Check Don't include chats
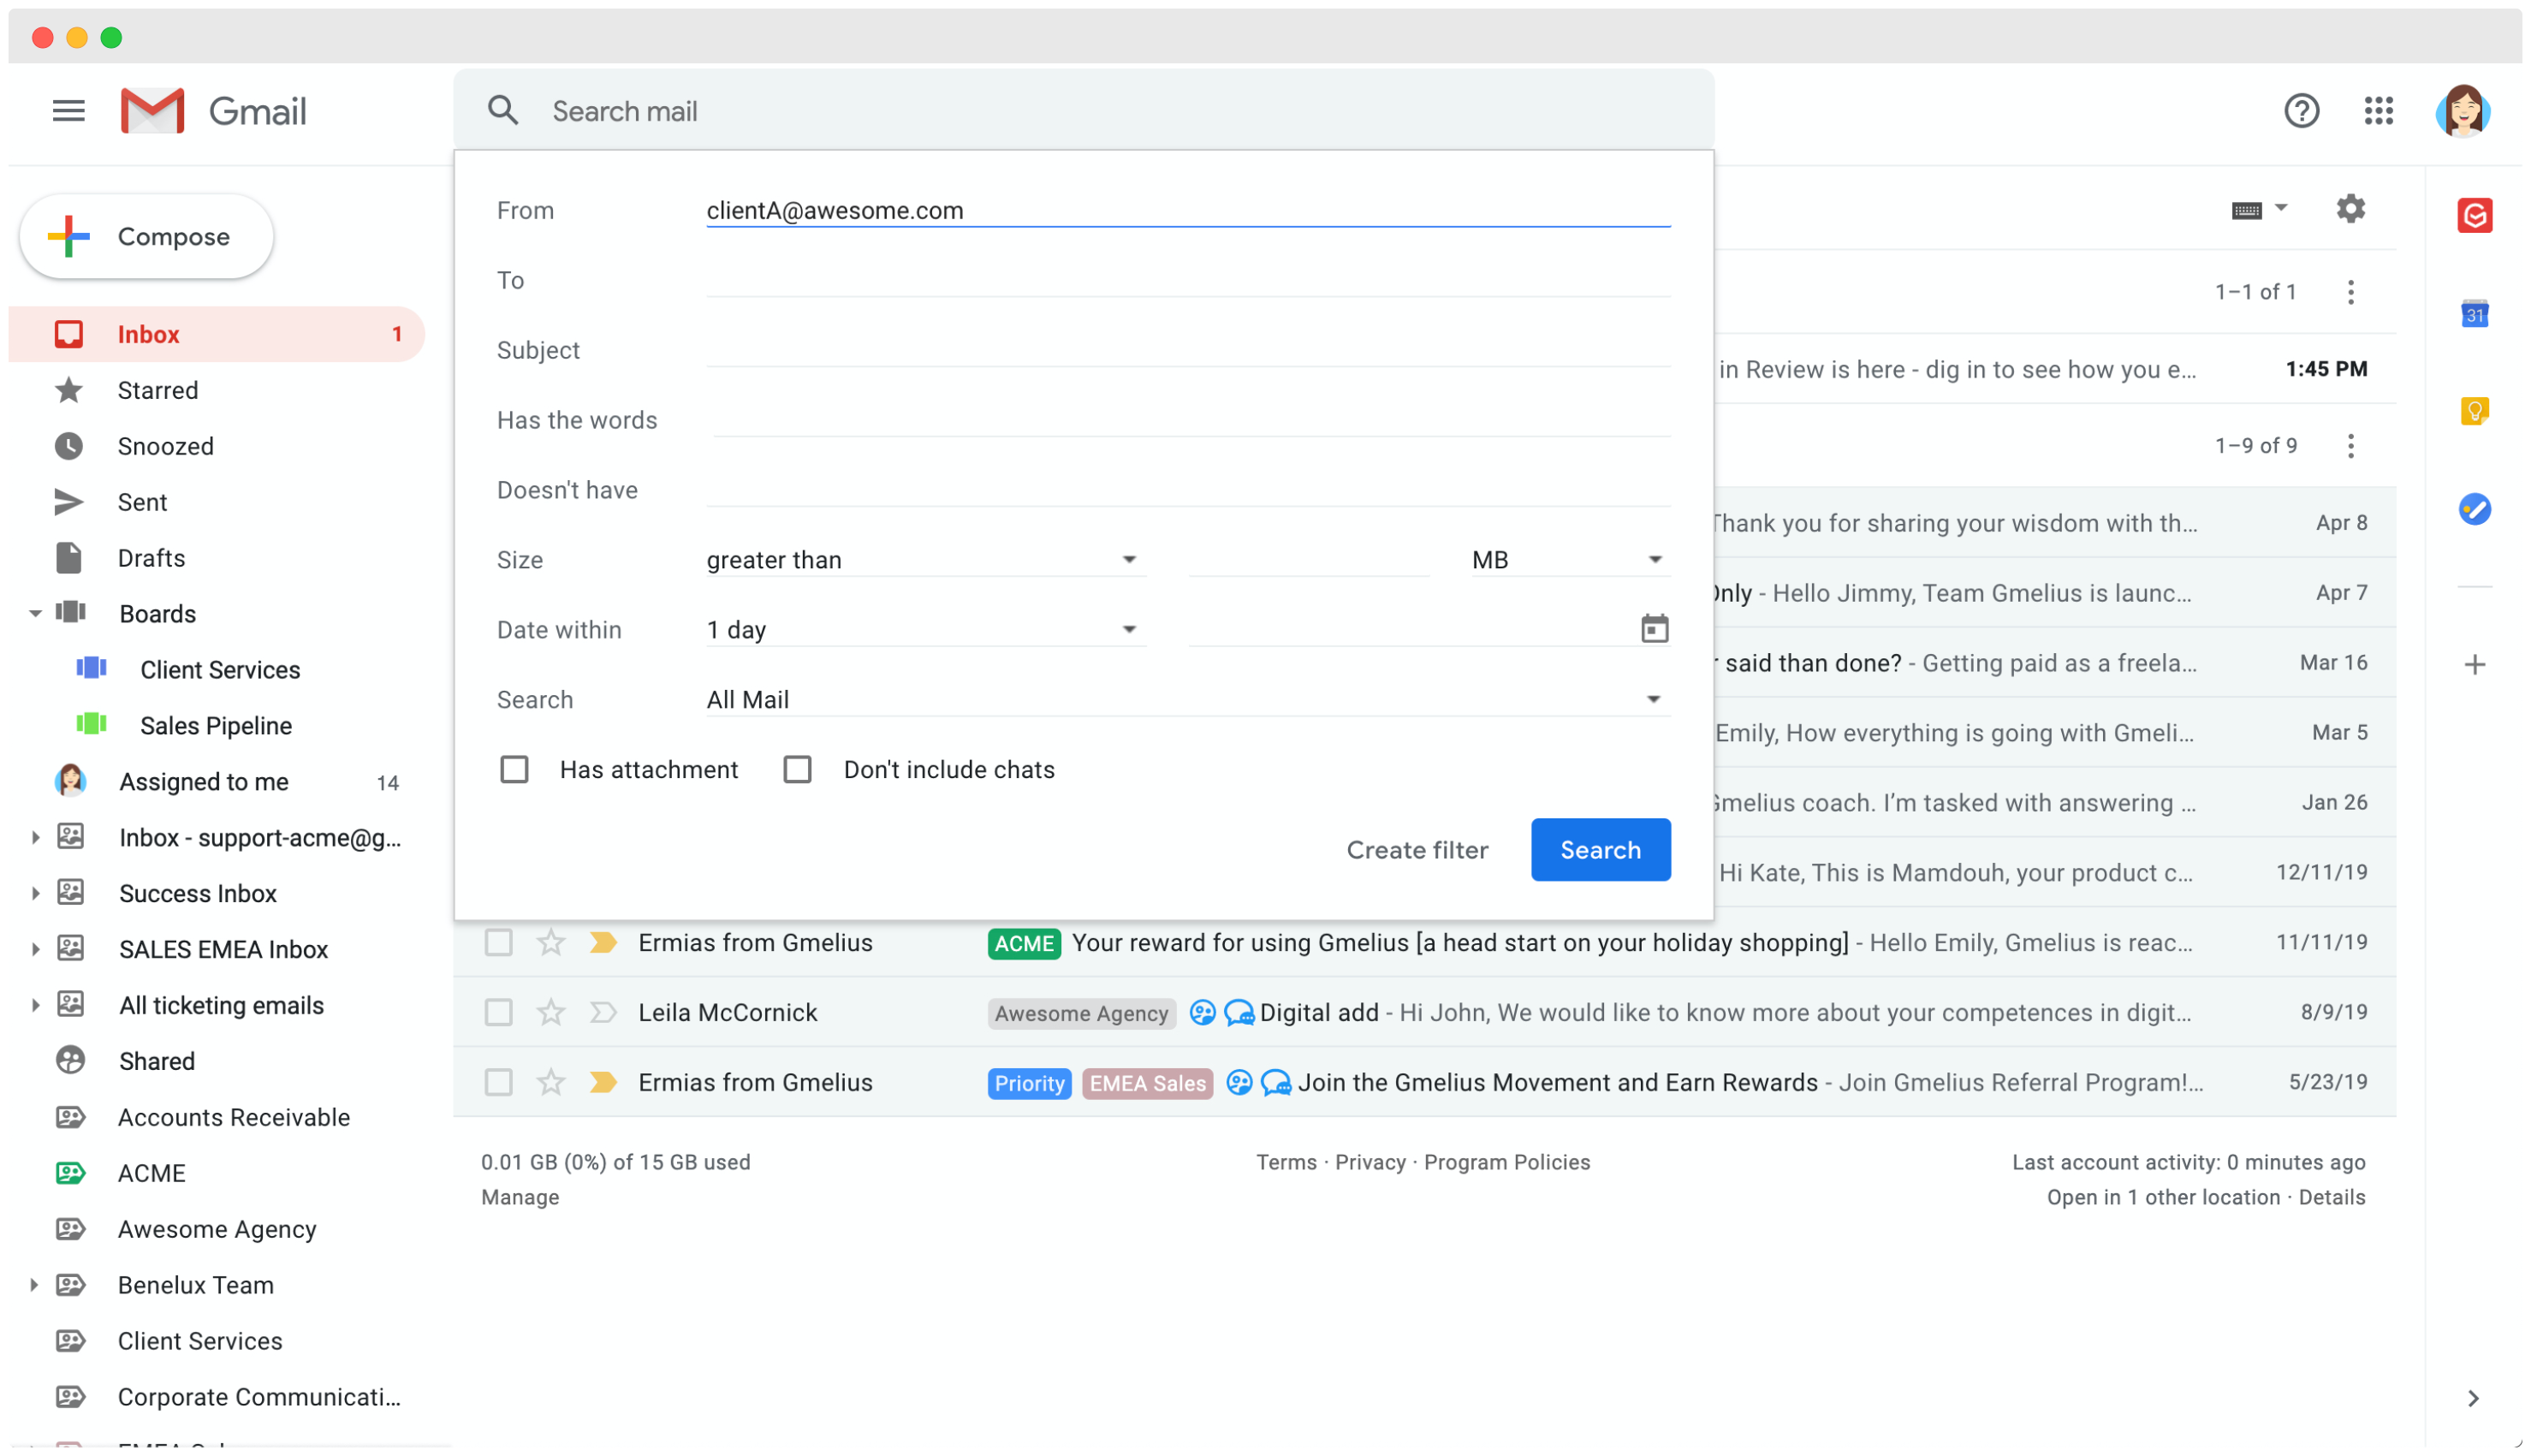Image resolution: width=2531 pixels, height=1456 pixels. point(797,769)
